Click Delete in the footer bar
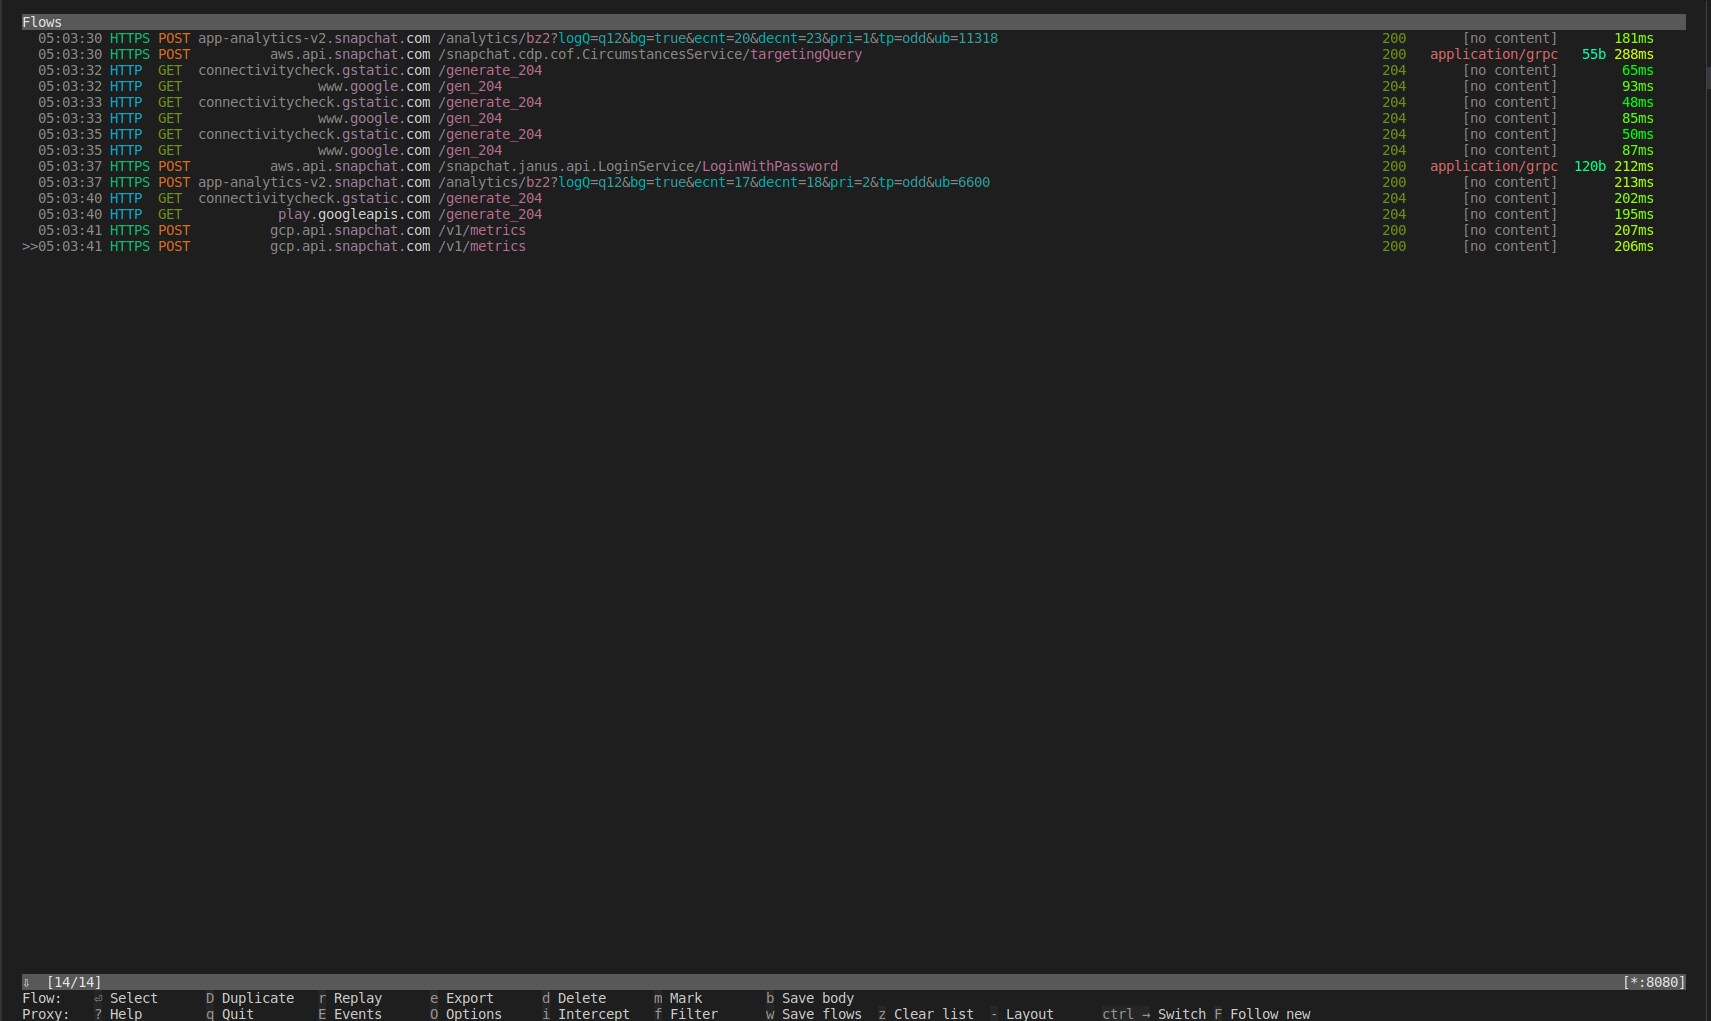This screenshot has width=1711, height=1021. [581, 998]
